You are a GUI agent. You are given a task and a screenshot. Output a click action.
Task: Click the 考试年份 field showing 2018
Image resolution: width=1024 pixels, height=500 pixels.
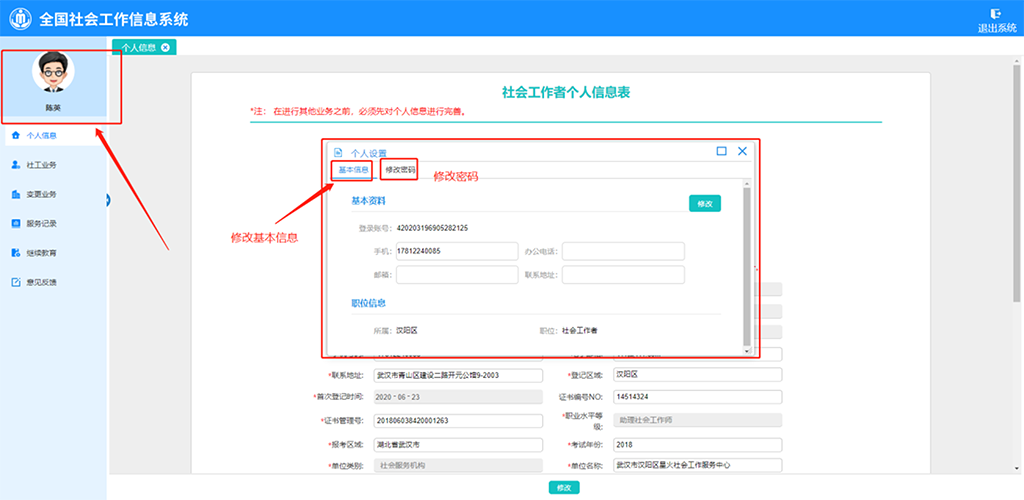click(x=697, y=445)
